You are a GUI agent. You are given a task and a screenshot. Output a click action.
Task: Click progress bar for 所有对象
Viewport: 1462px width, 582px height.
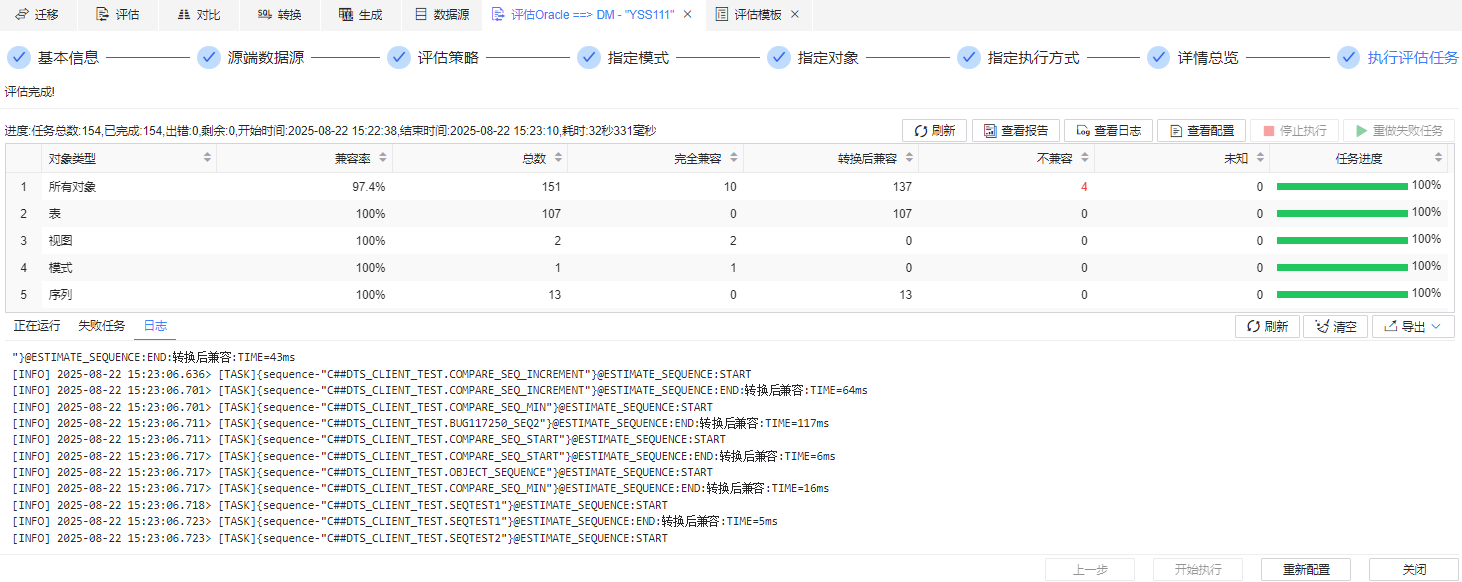[1342, 187]
